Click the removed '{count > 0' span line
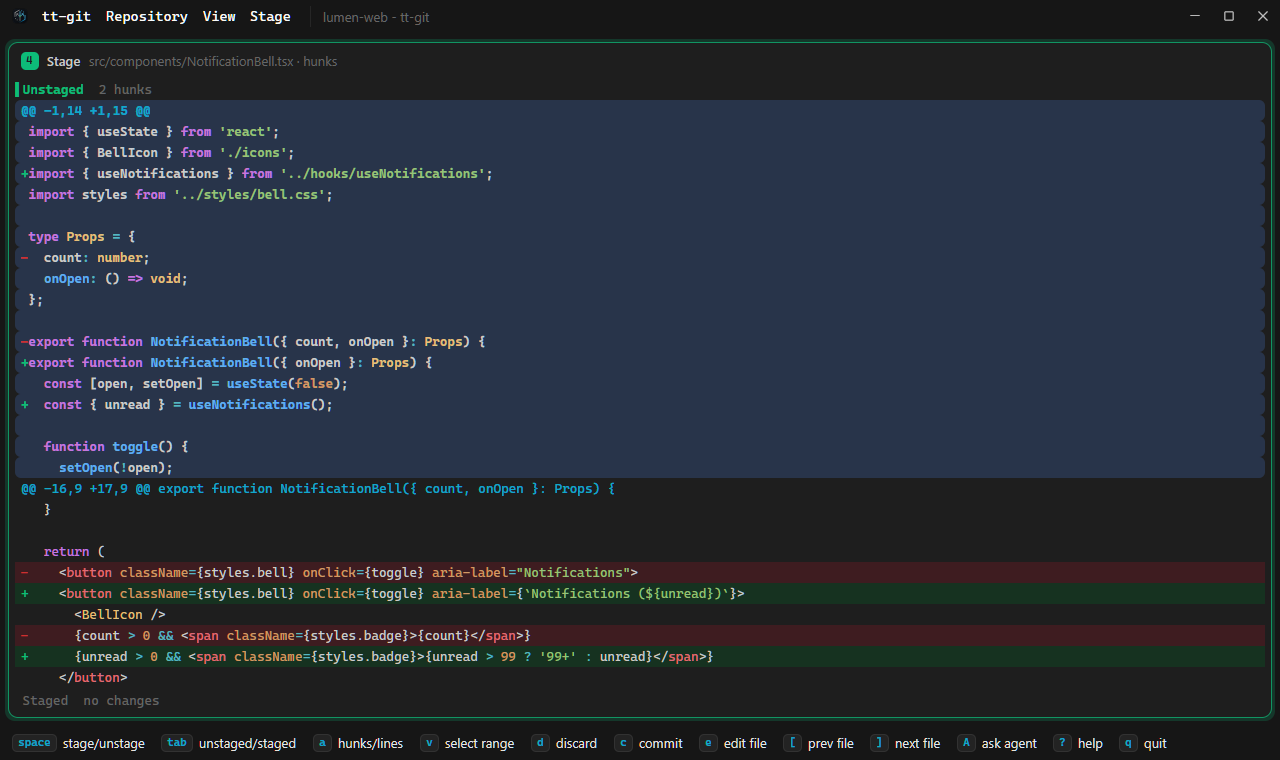The image size is (1280, 760). (x=640, y=635)
